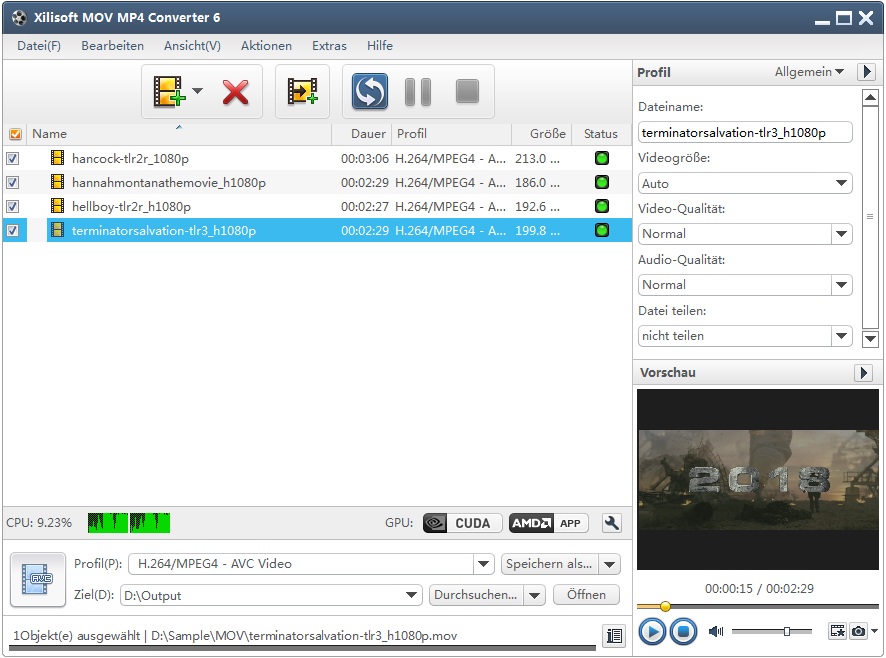Screen dimensions: 886x658
Task: Stop the conversion
Action: [x=467, y=91]
